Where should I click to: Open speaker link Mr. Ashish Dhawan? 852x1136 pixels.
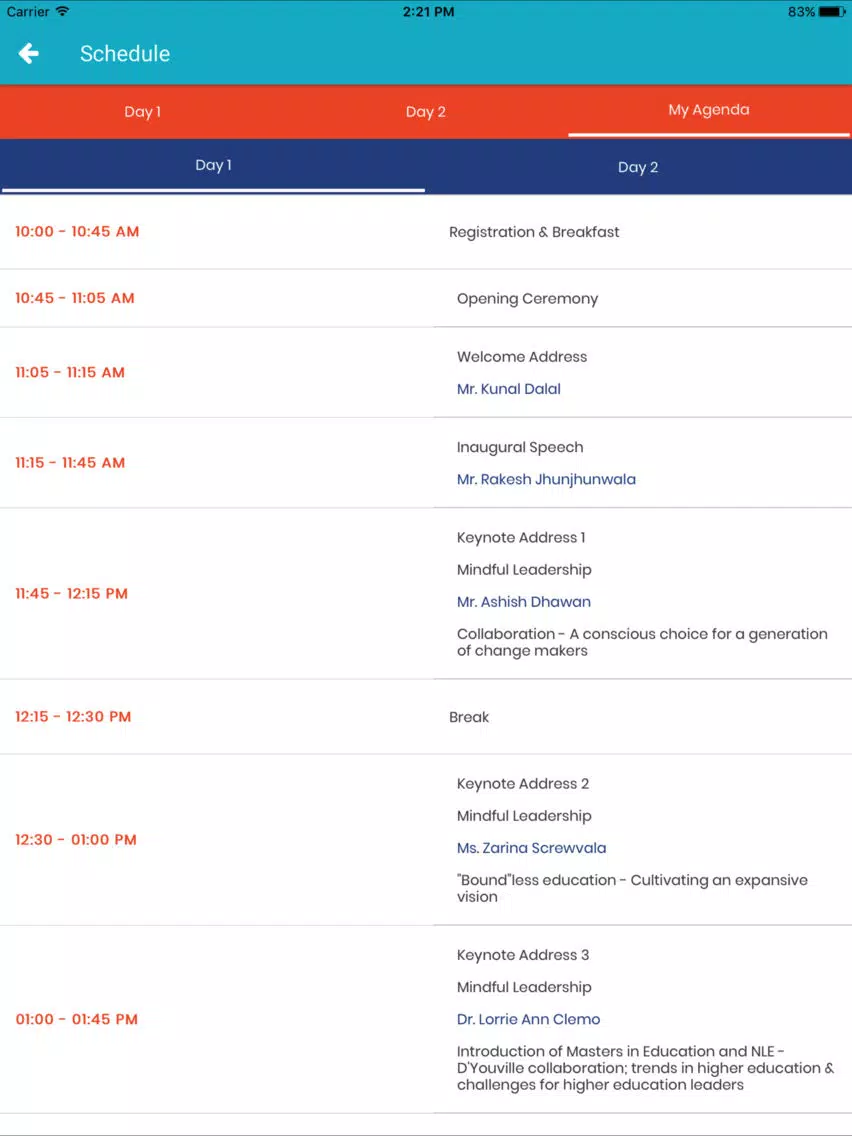[x=524, y=602]
